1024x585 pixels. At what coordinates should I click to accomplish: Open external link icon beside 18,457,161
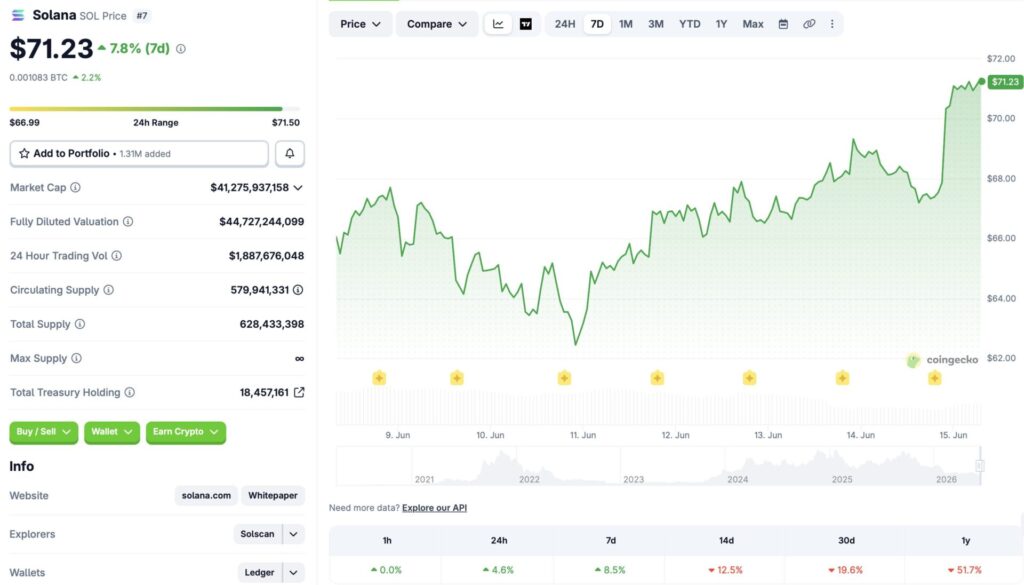click(299, 392)
